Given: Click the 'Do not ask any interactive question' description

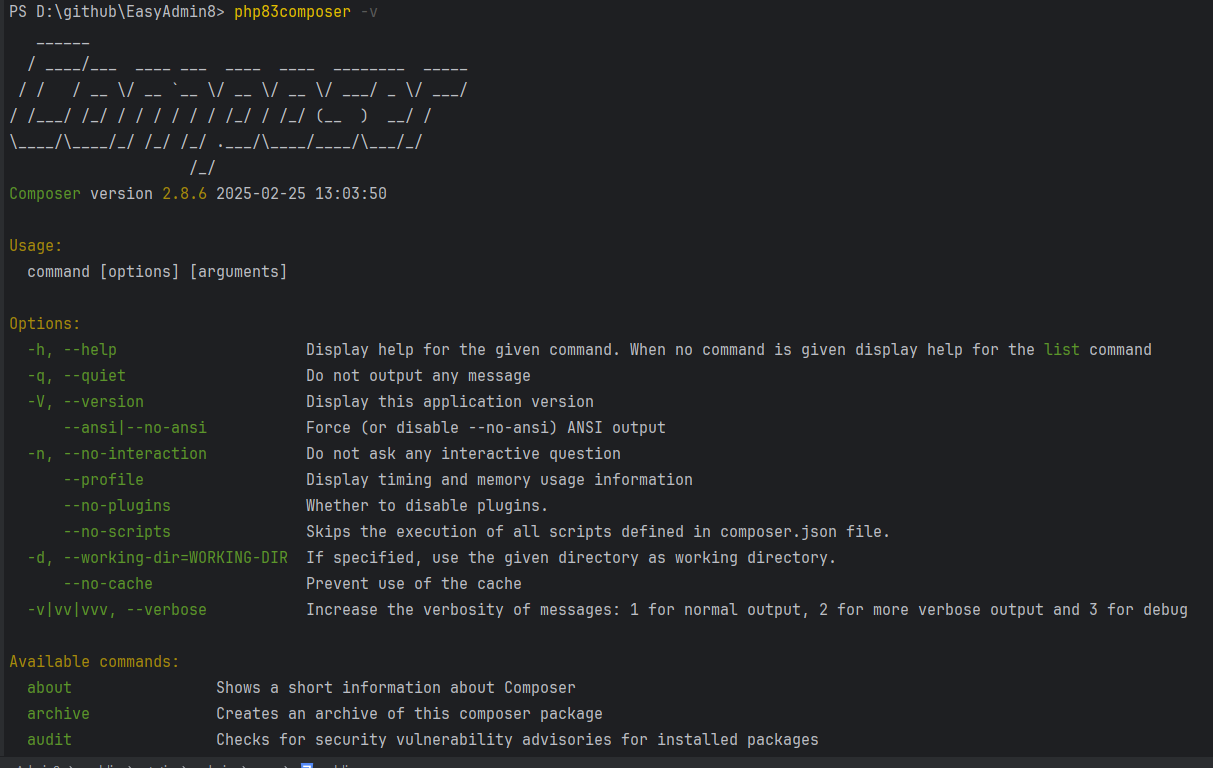Looking at the screenshot, I should tap(463, 454).
